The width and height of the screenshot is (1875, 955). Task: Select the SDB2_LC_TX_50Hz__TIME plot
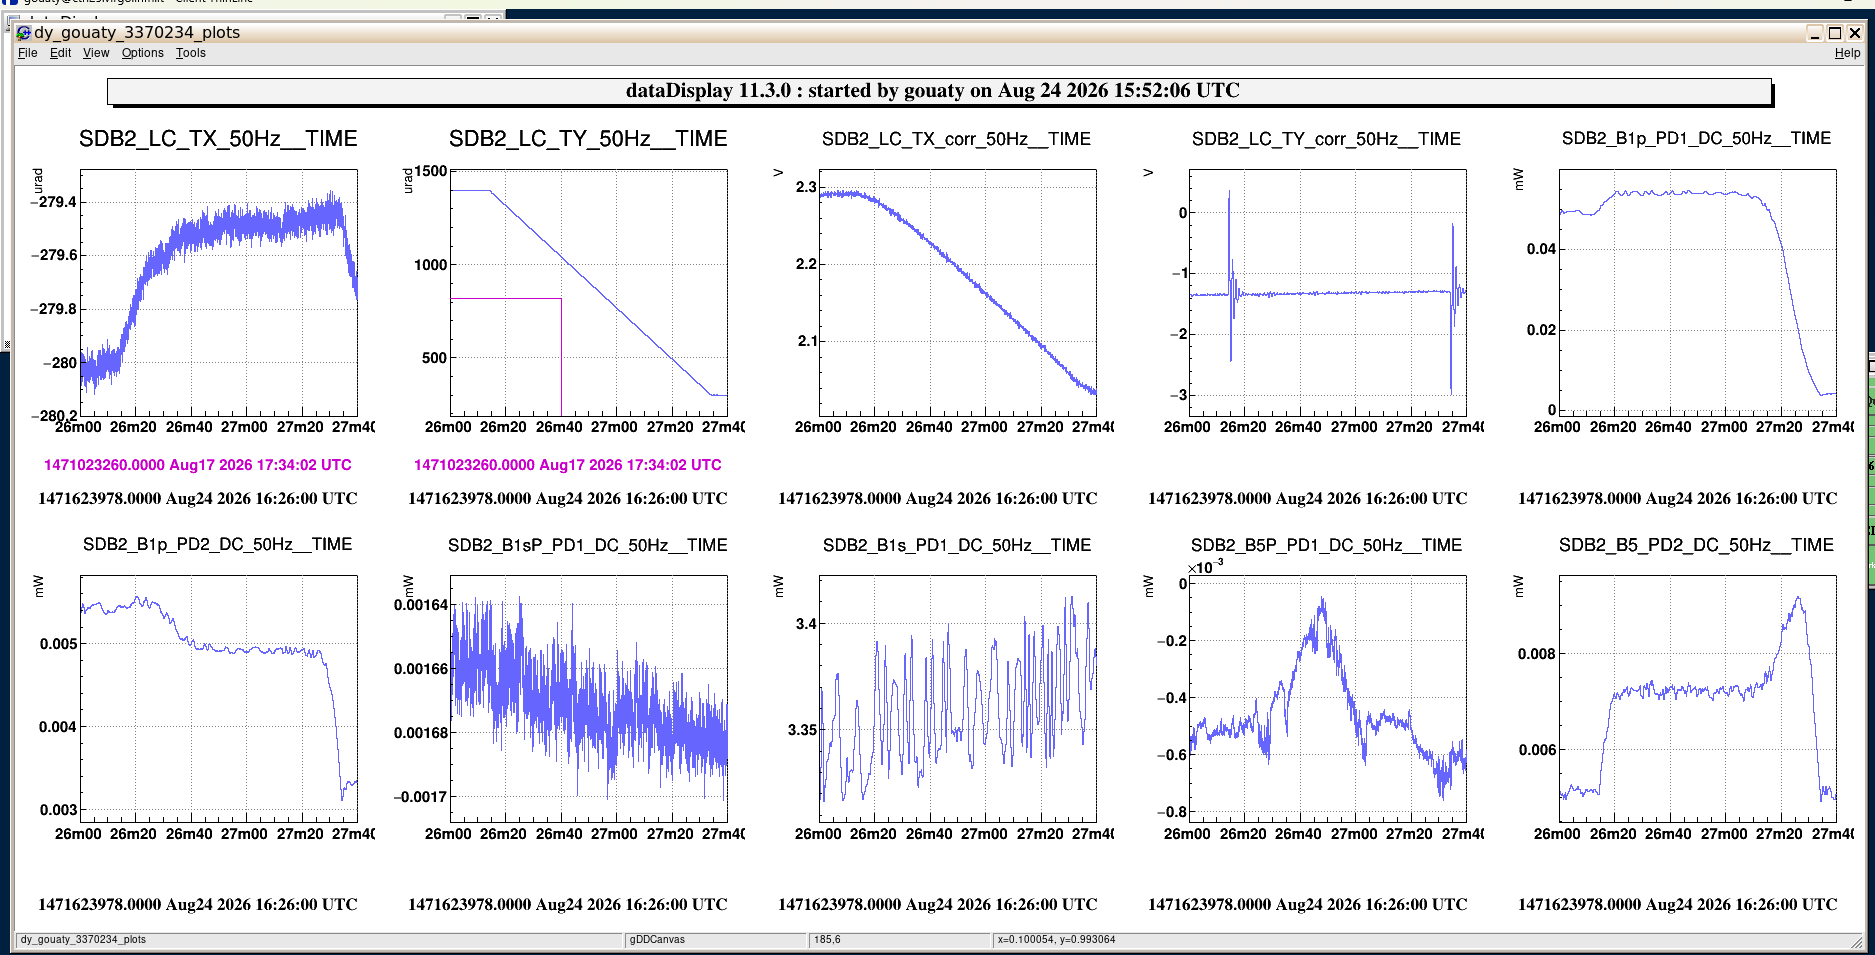219,292
